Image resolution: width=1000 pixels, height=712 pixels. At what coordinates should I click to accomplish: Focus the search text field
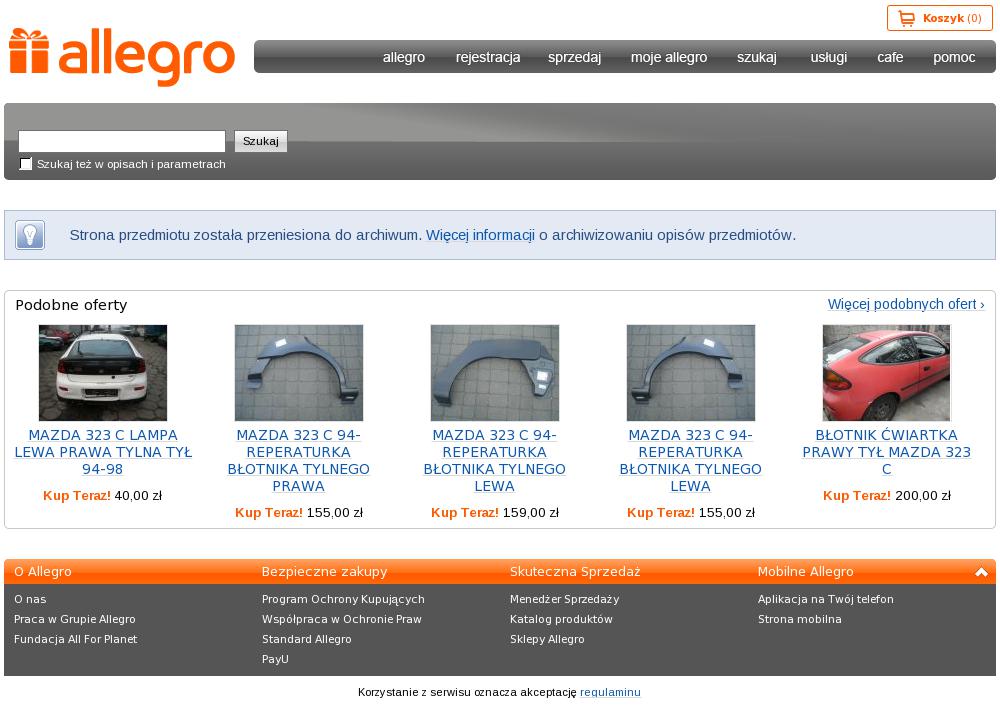click(122, 141)
